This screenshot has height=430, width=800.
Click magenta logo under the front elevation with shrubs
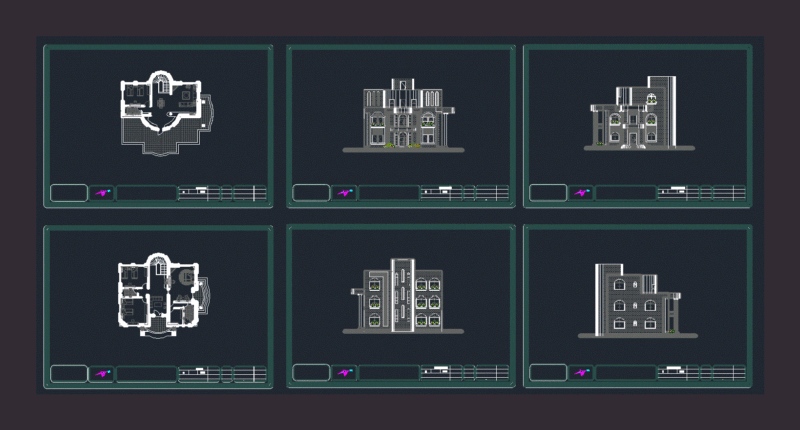(x=344, y=193)
